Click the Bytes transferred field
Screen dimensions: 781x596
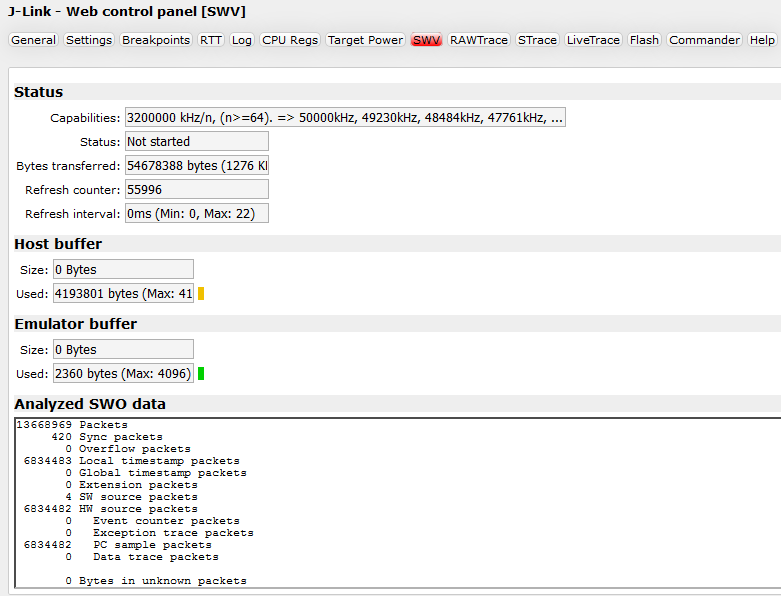[197, 165]
